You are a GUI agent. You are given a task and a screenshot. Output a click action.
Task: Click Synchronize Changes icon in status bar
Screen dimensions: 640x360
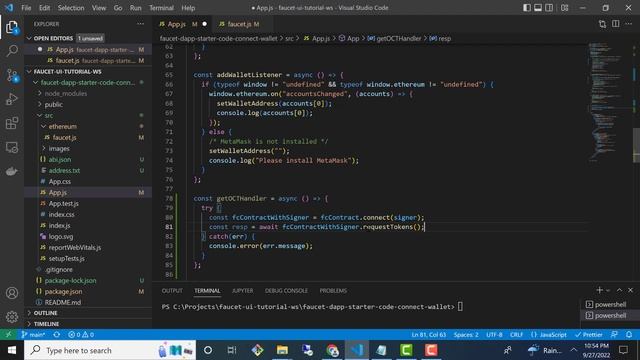click(x=57, y=334)
